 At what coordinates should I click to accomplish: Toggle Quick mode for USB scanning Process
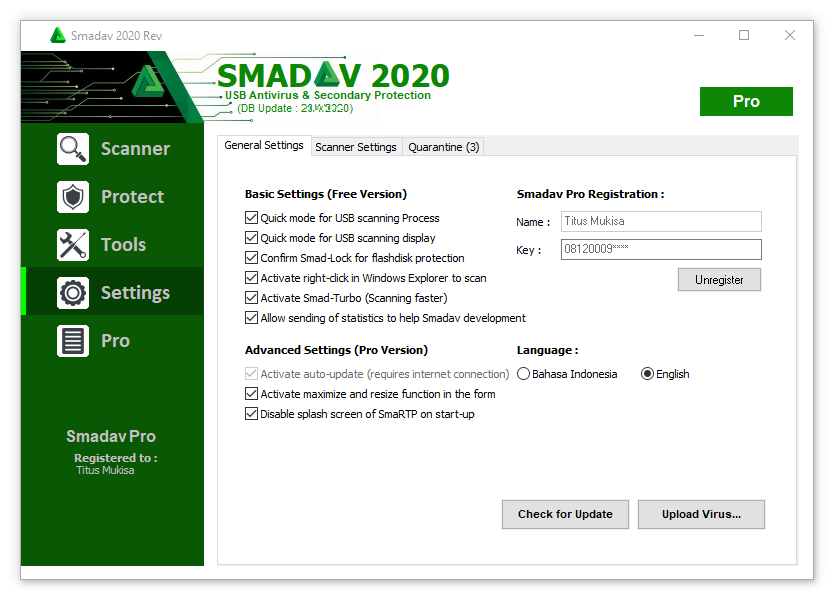coord(251,218)
